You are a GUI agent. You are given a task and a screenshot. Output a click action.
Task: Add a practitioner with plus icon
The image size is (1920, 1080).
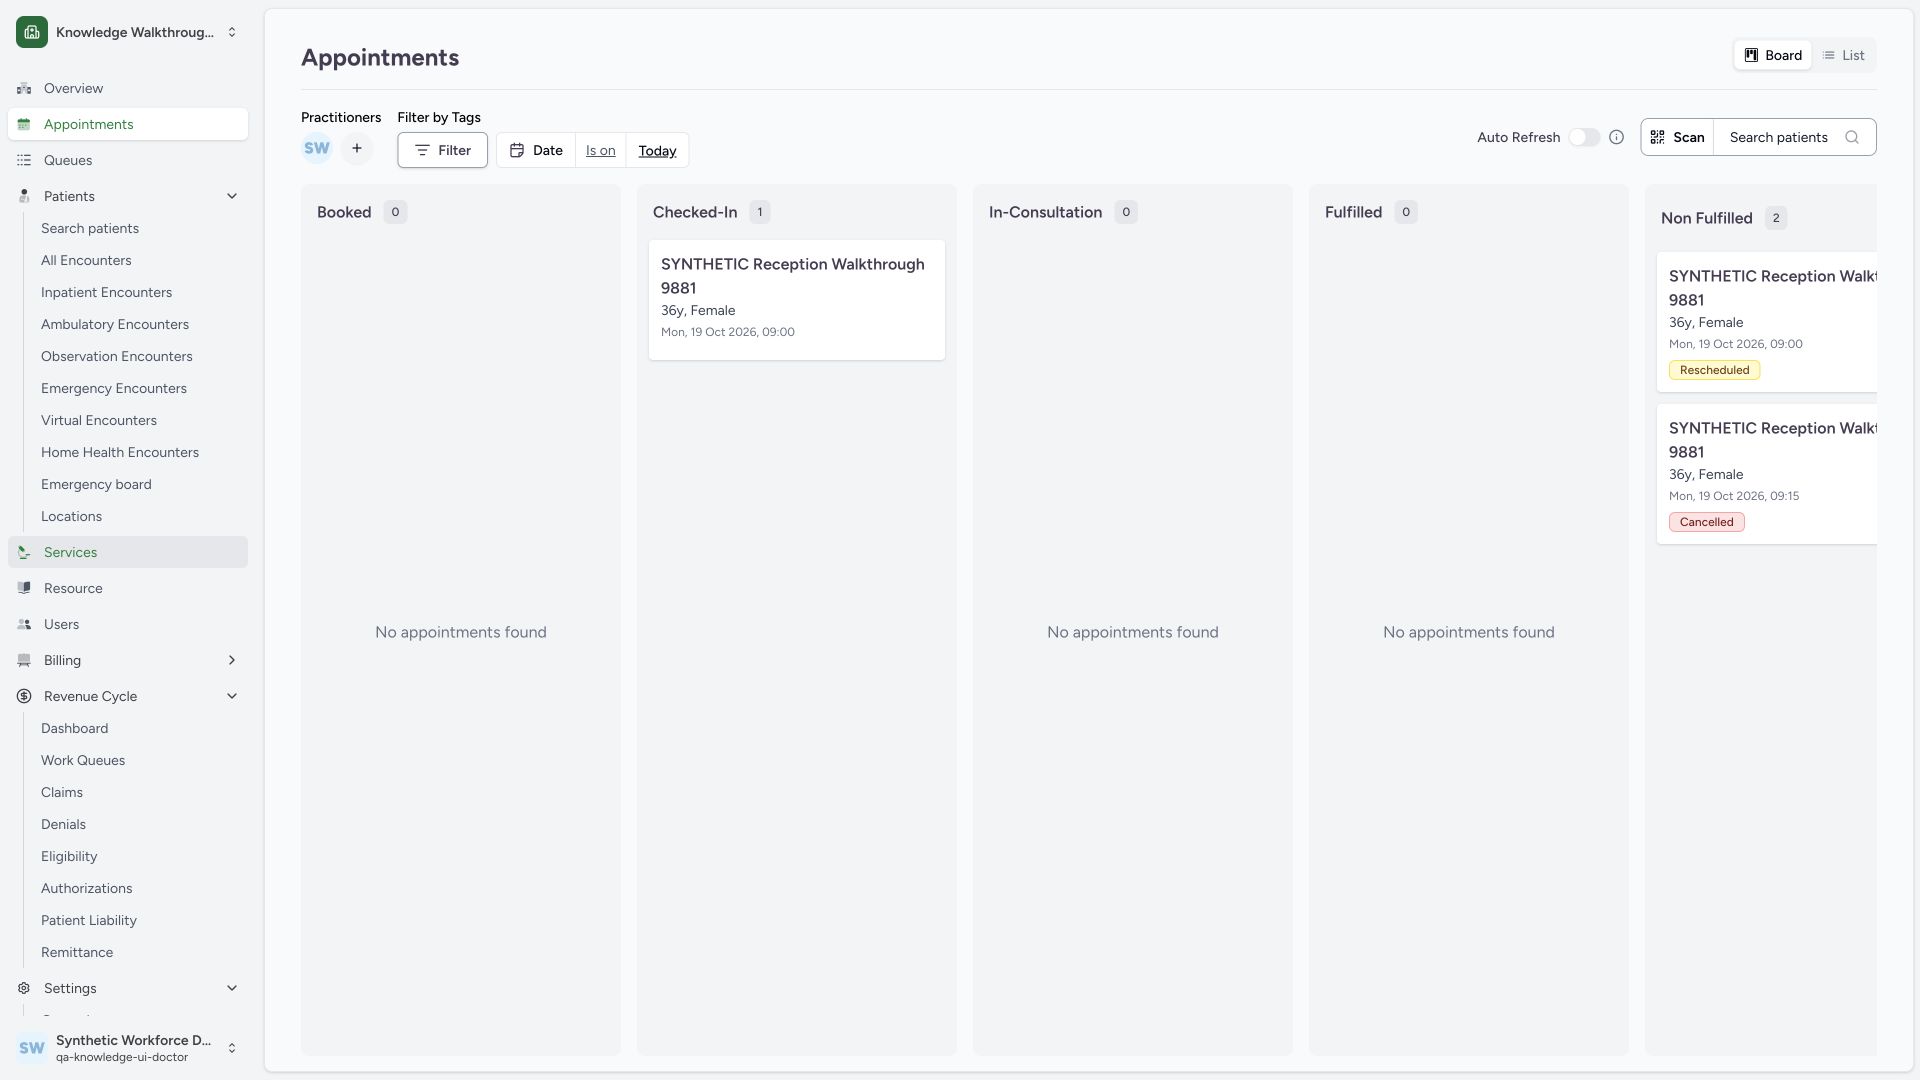point(357,148)
